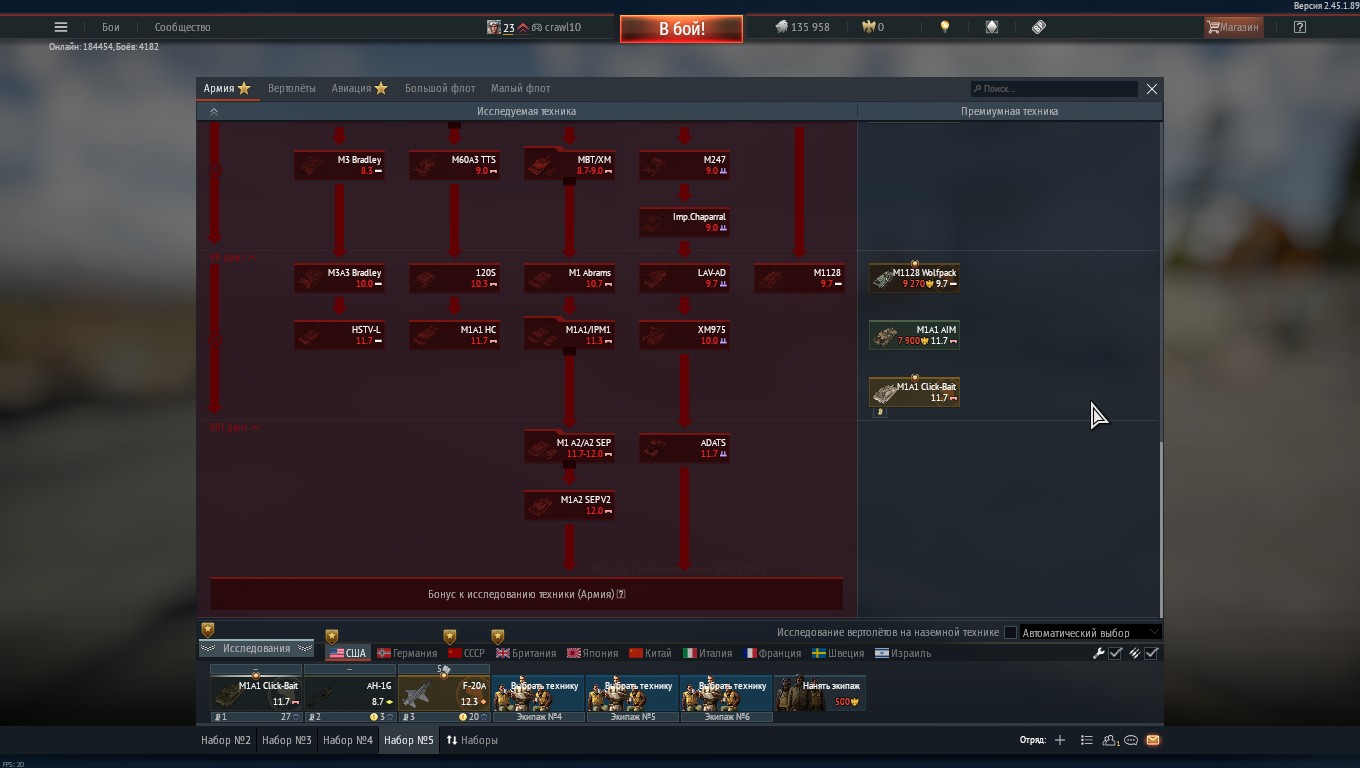Click the Бонус к исследованию техники bar

[527, 594]
